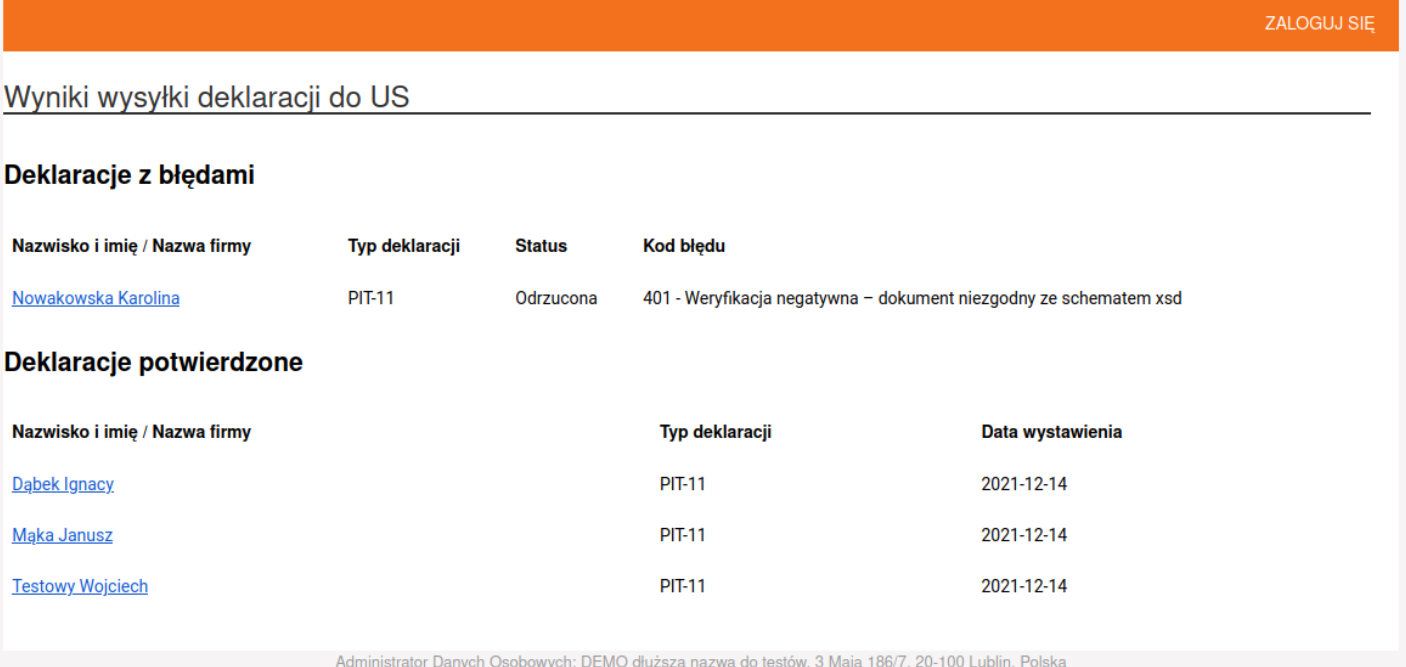Open the Nowakowska Karolina declaration link
The height and width of the screenshot is (667, 1406).
coord(96,298)
